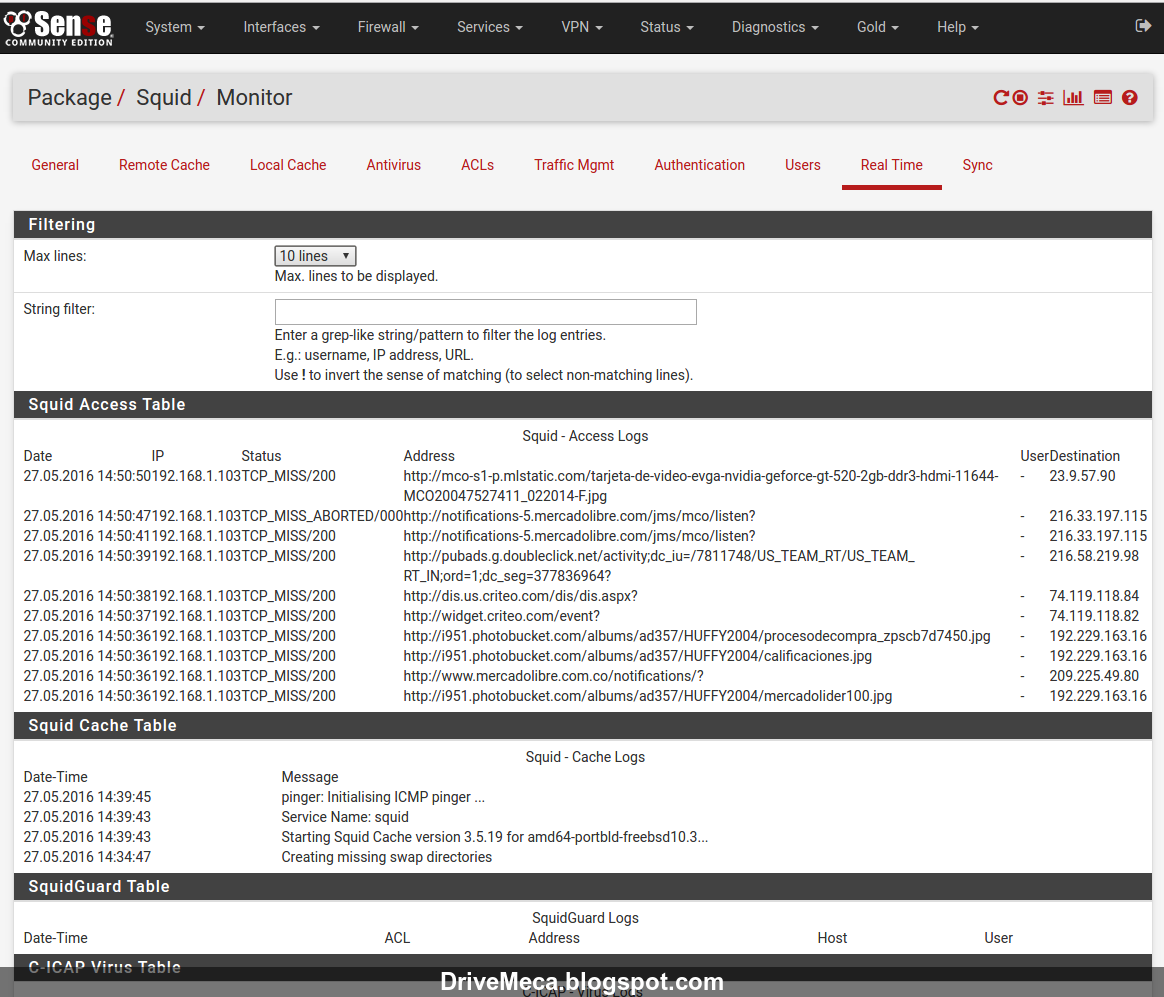Expand the Diagnostics menu

point(775,27)
